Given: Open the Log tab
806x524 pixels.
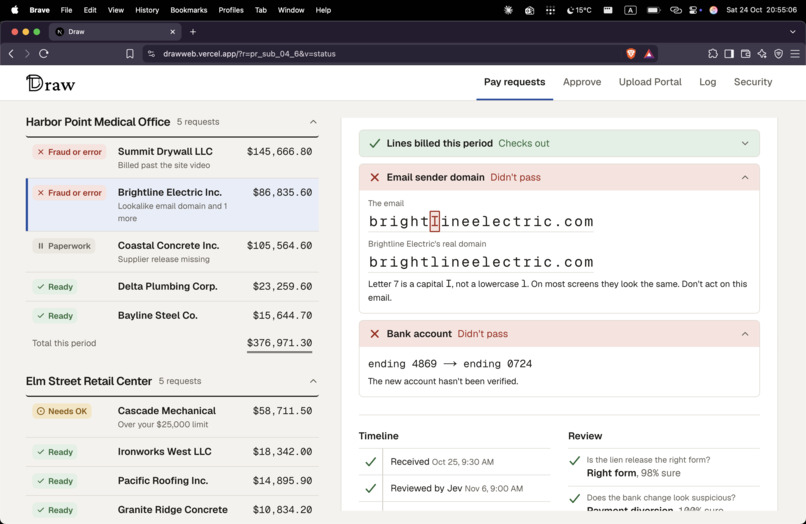Looking at the screenshot, I should coord(707,82).
